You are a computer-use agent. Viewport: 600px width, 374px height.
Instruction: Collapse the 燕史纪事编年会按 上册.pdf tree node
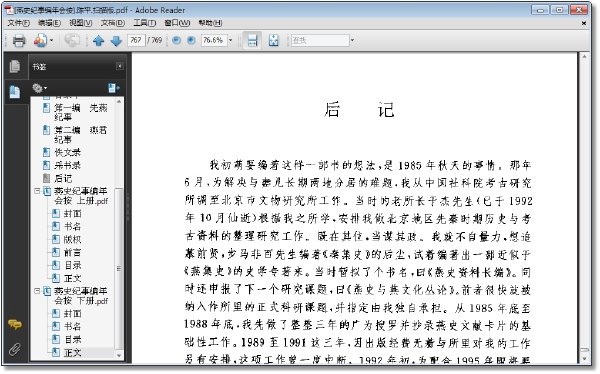pyautogui.click(x=37, y=190)
